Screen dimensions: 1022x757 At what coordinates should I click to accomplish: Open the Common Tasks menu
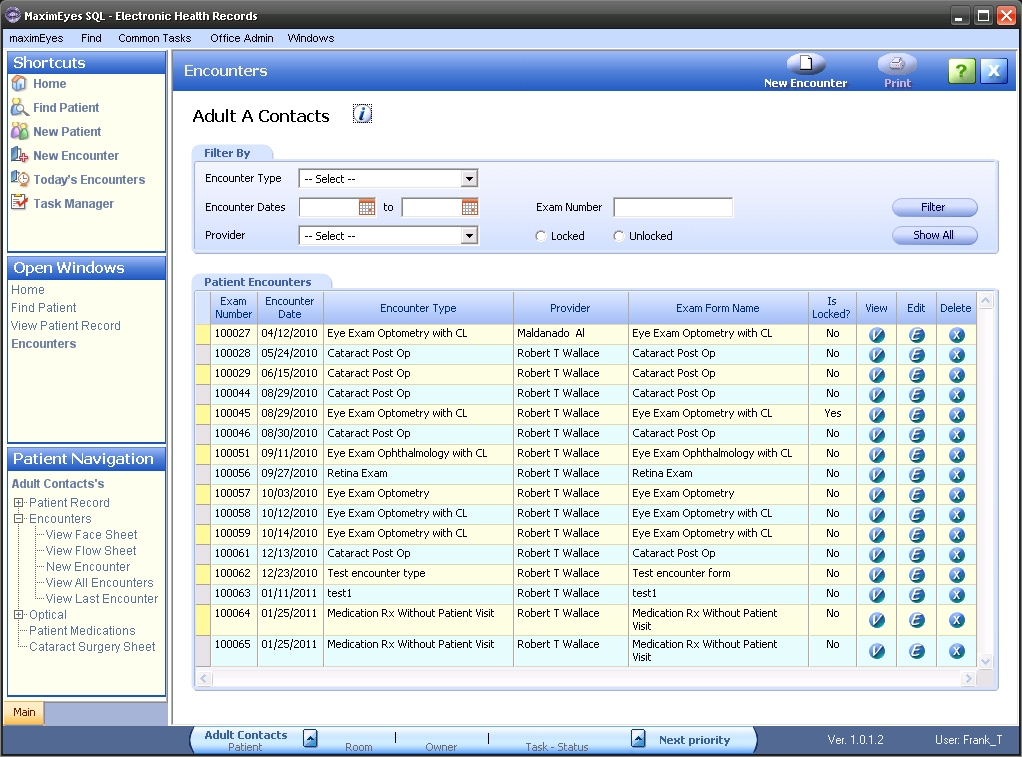click(154, 38)
